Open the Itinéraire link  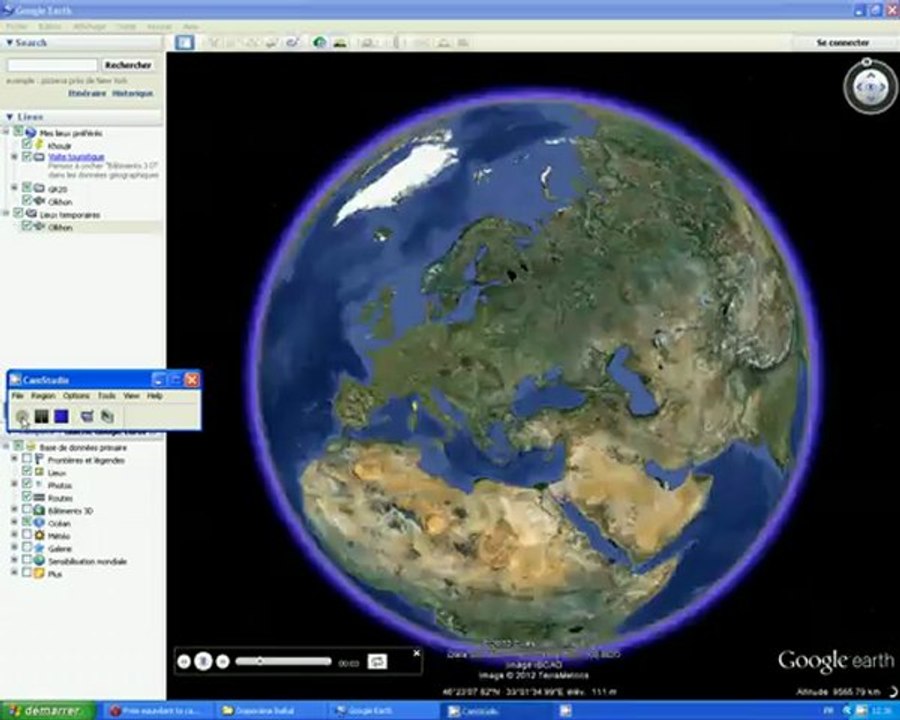click(87, 93)
